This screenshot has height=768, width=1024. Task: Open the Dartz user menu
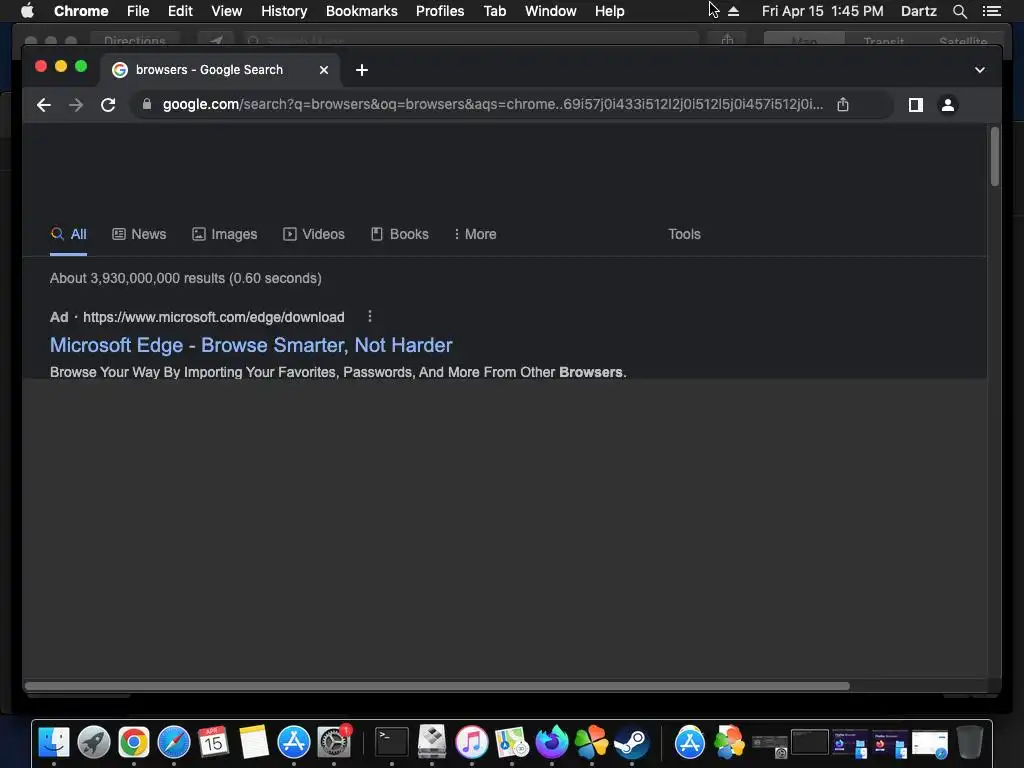pos(918,11)
